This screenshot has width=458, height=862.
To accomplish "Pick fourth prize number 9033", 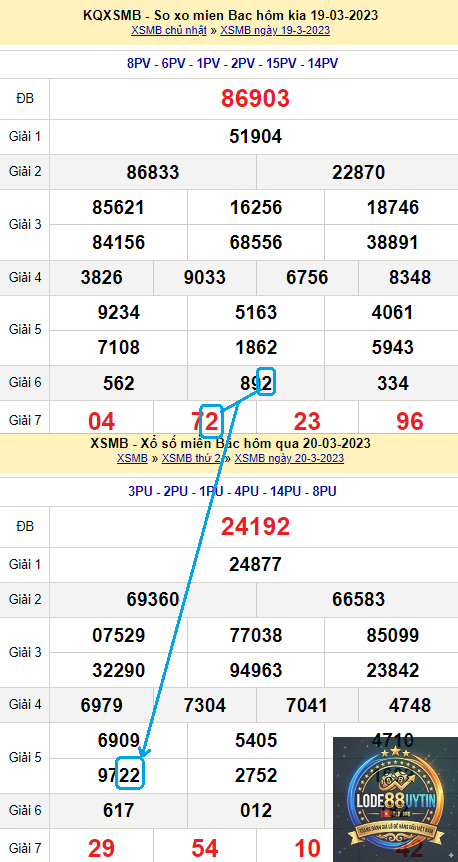I will pyautogui.click(x=205, y=277).
